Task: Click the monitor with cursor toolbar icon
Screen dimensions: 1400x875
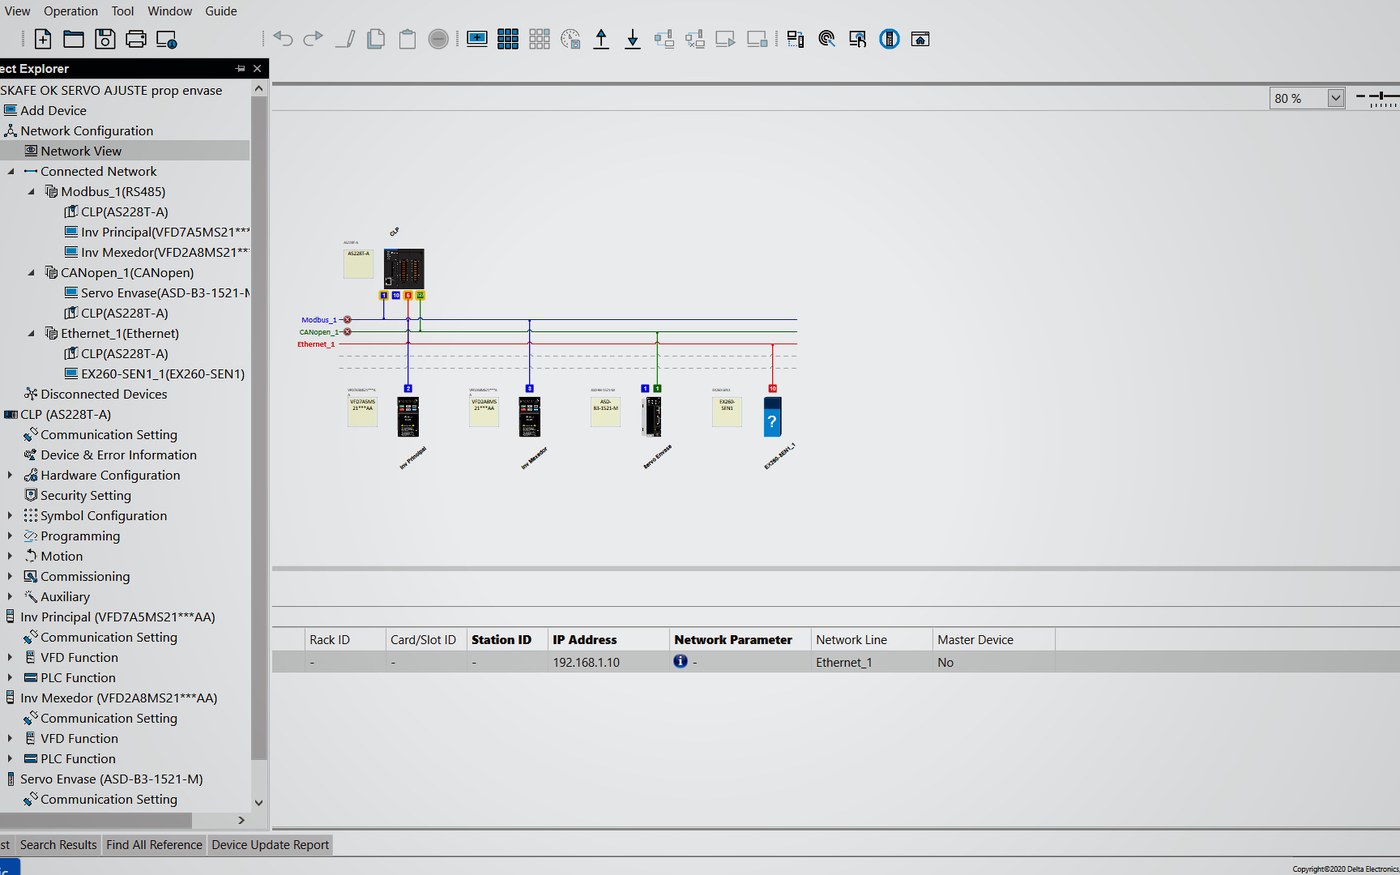Action: pyautogui.click(x=858, y=39)
